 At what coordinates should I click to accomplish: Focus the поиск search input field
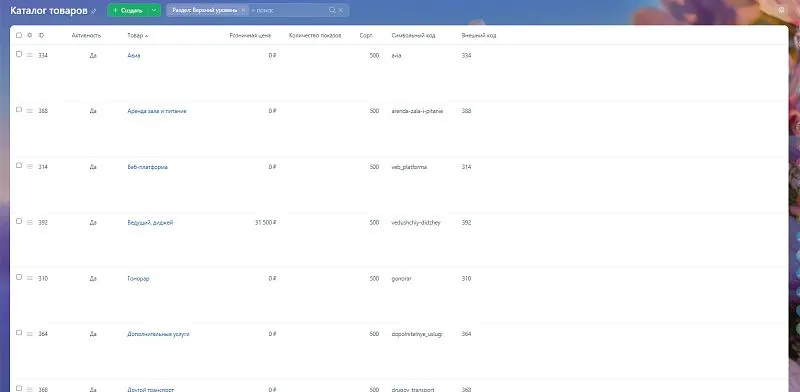click(x=288, y=10)
